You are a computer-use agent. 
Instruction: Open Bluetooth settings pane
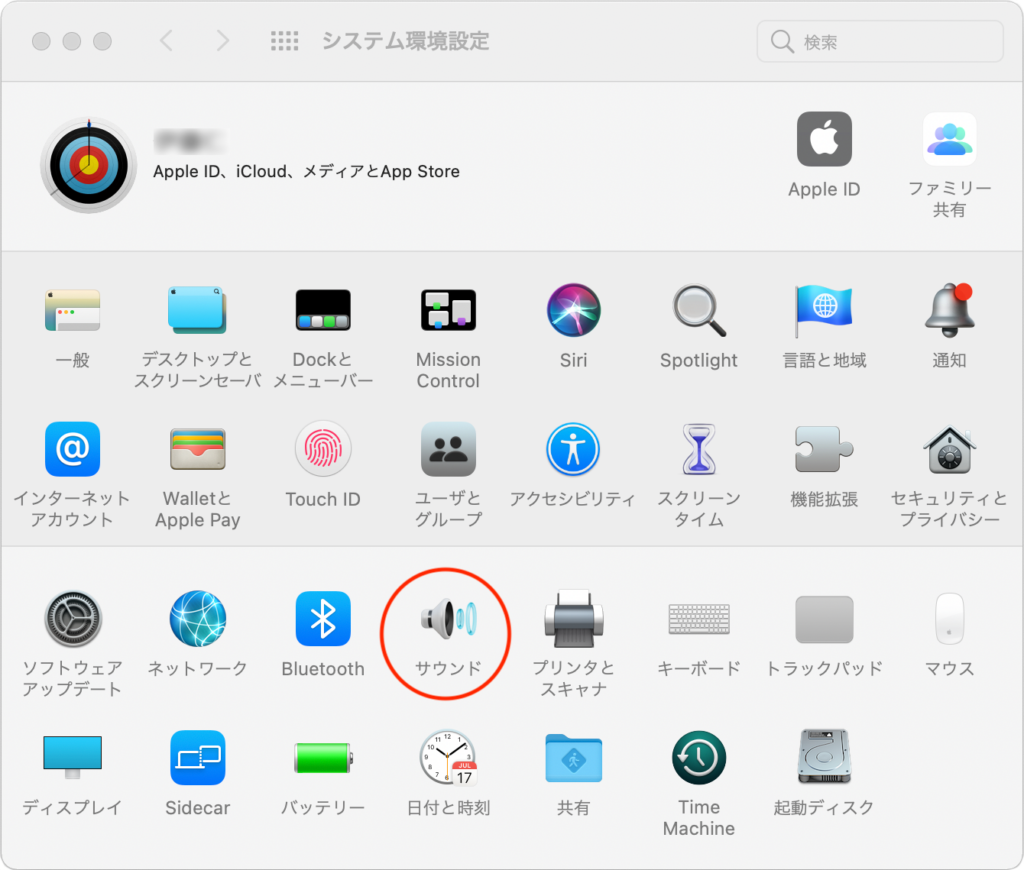(323, 620)
